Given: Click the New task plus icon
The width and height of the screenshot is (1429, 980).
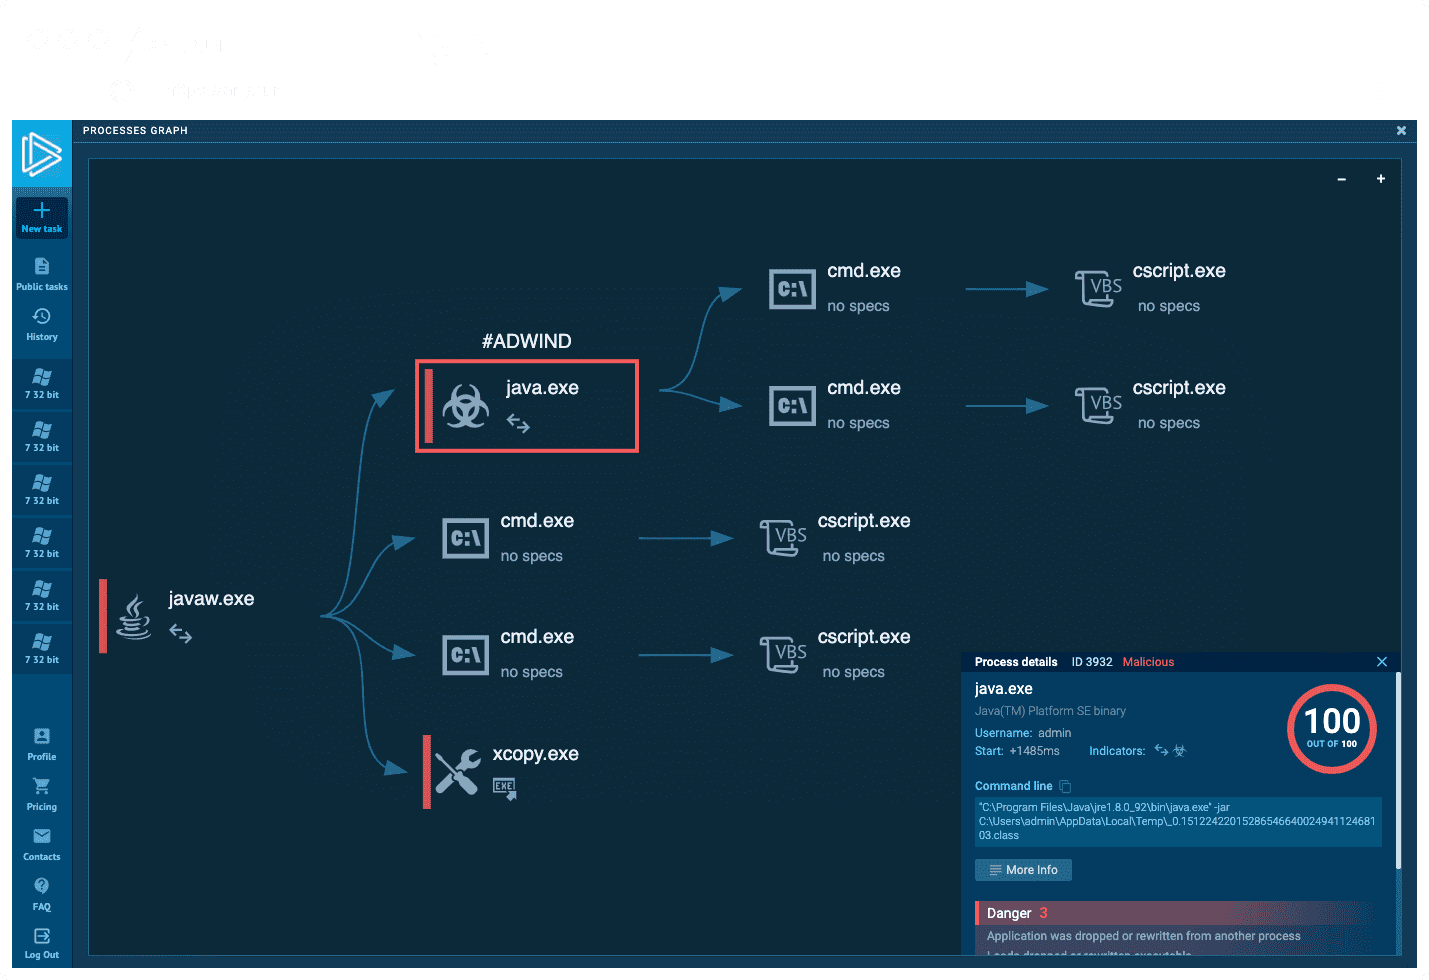Looking at the screenshot, I should pos(42,211).
